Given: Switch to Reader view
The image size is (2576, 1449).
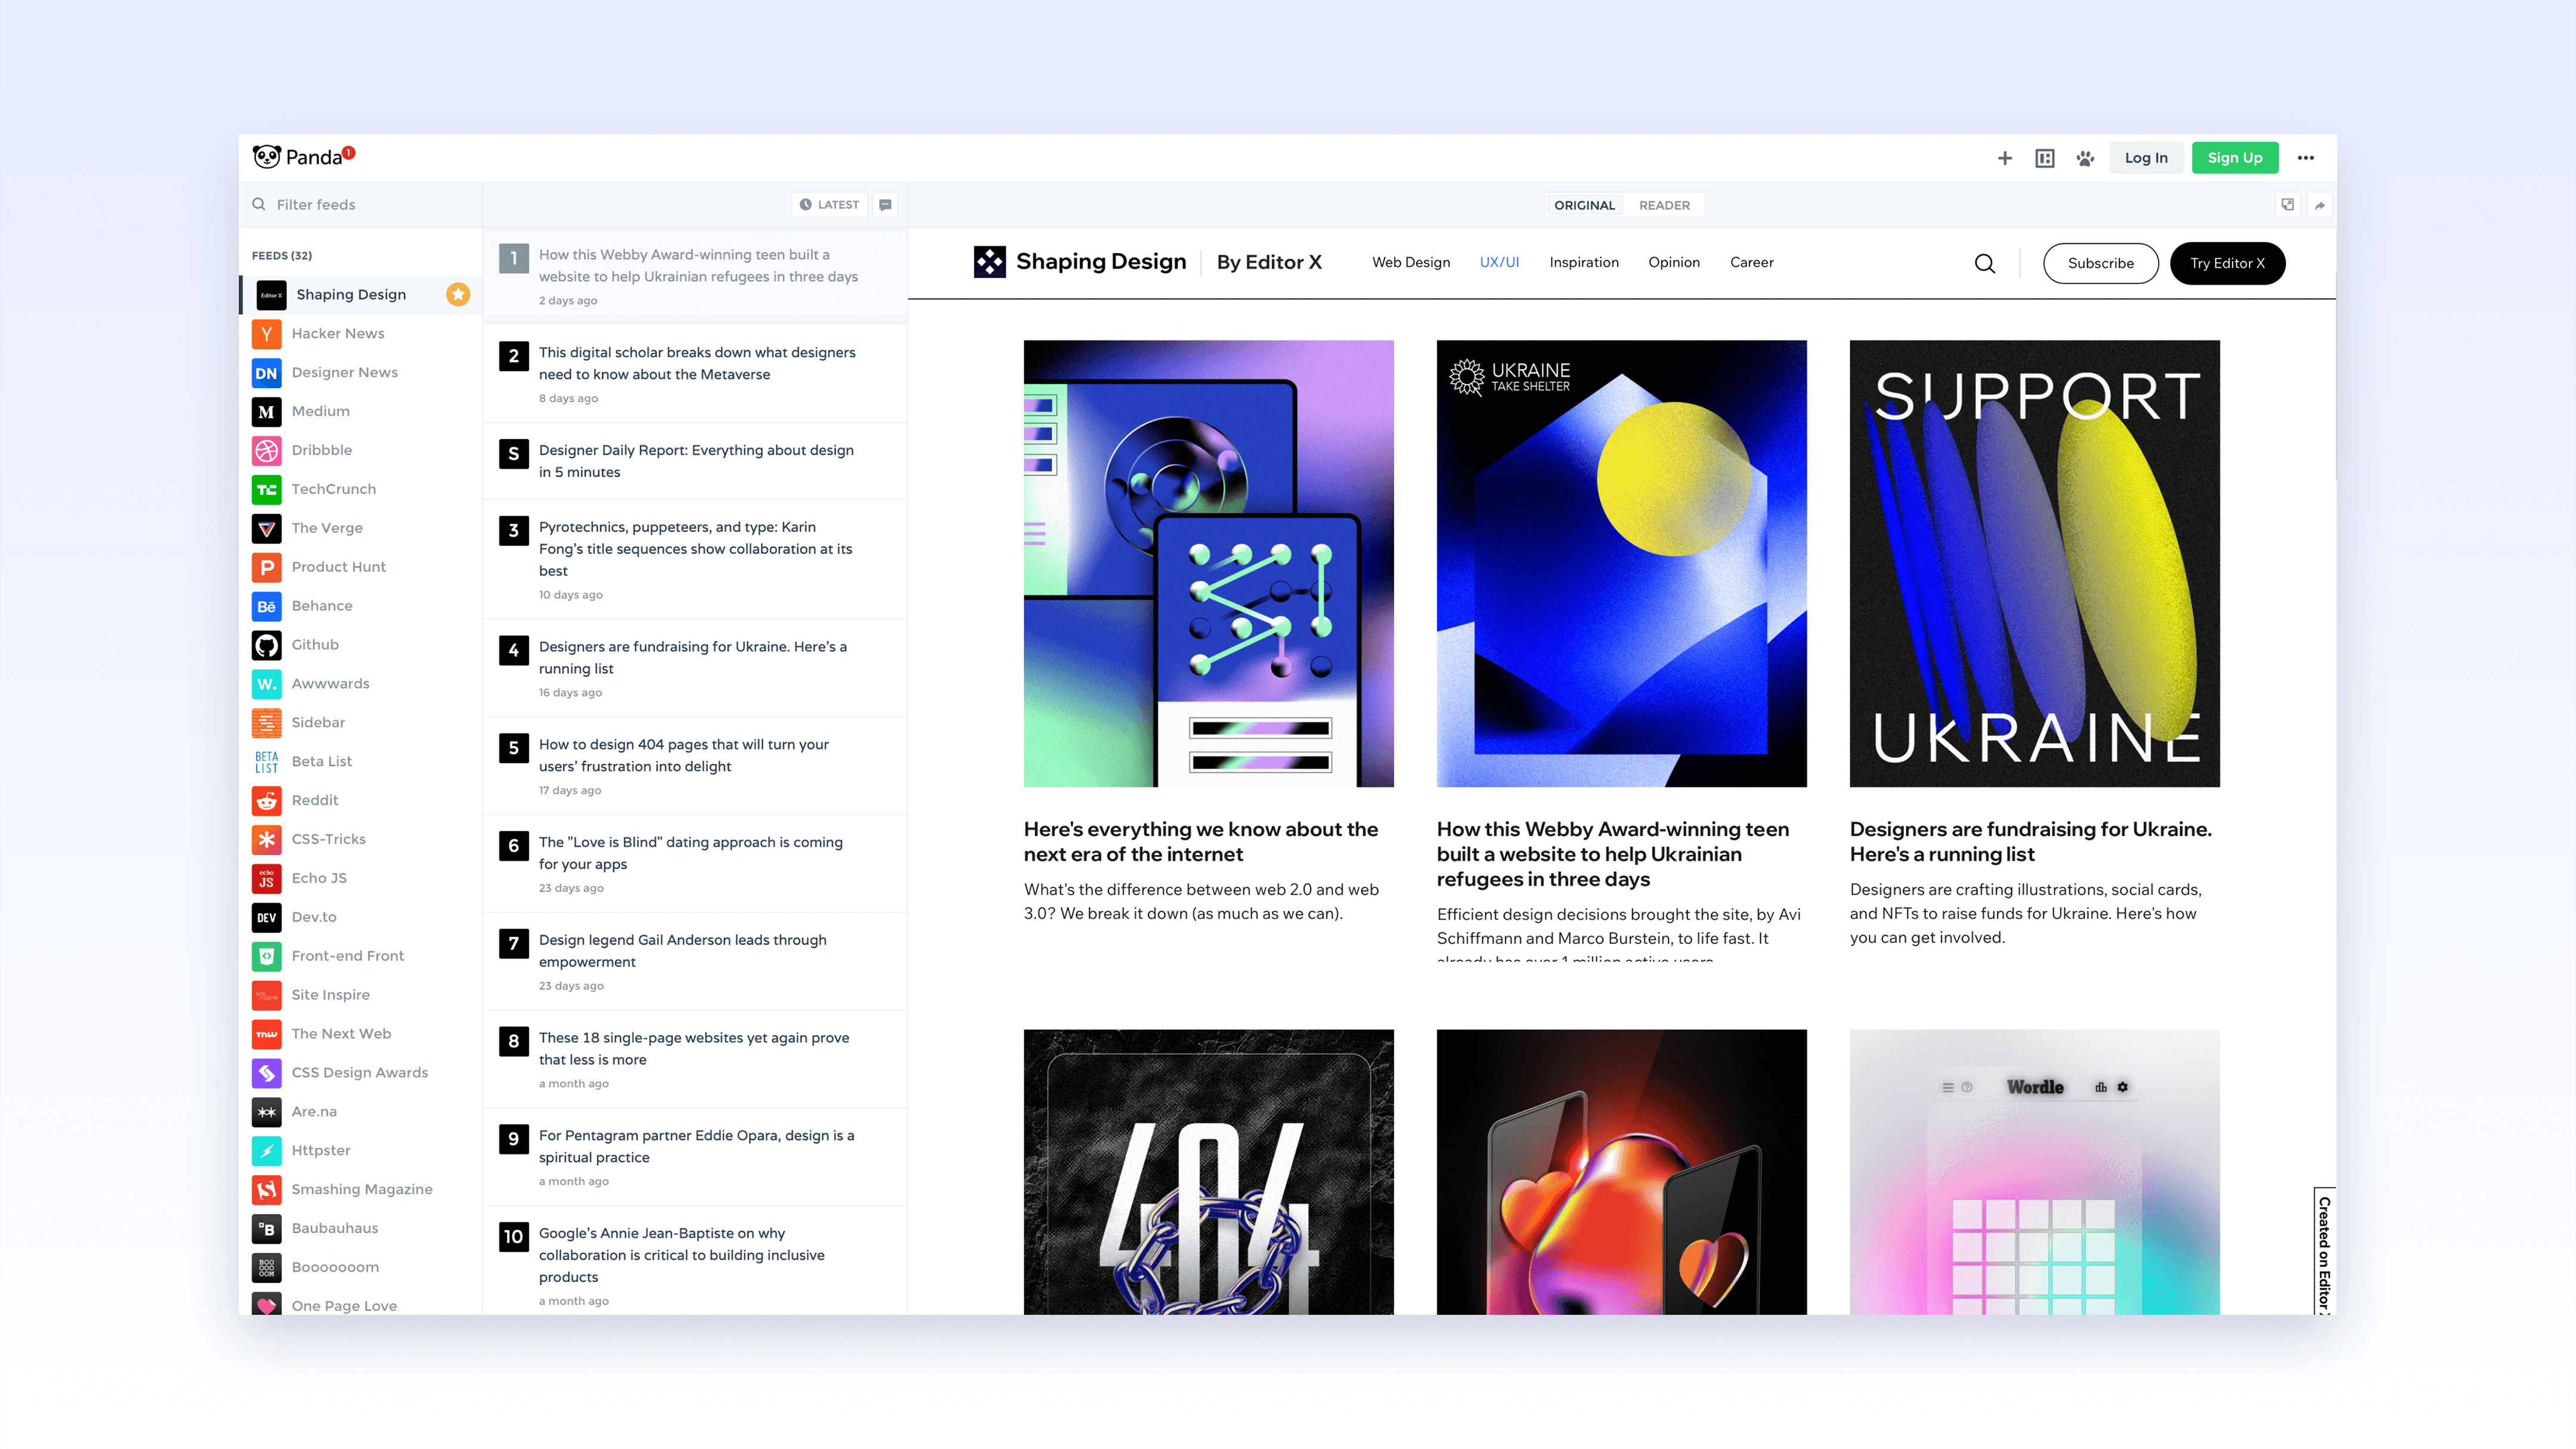Looking at the screenshot, I should pyautogui.click(x=1664, y=205).
